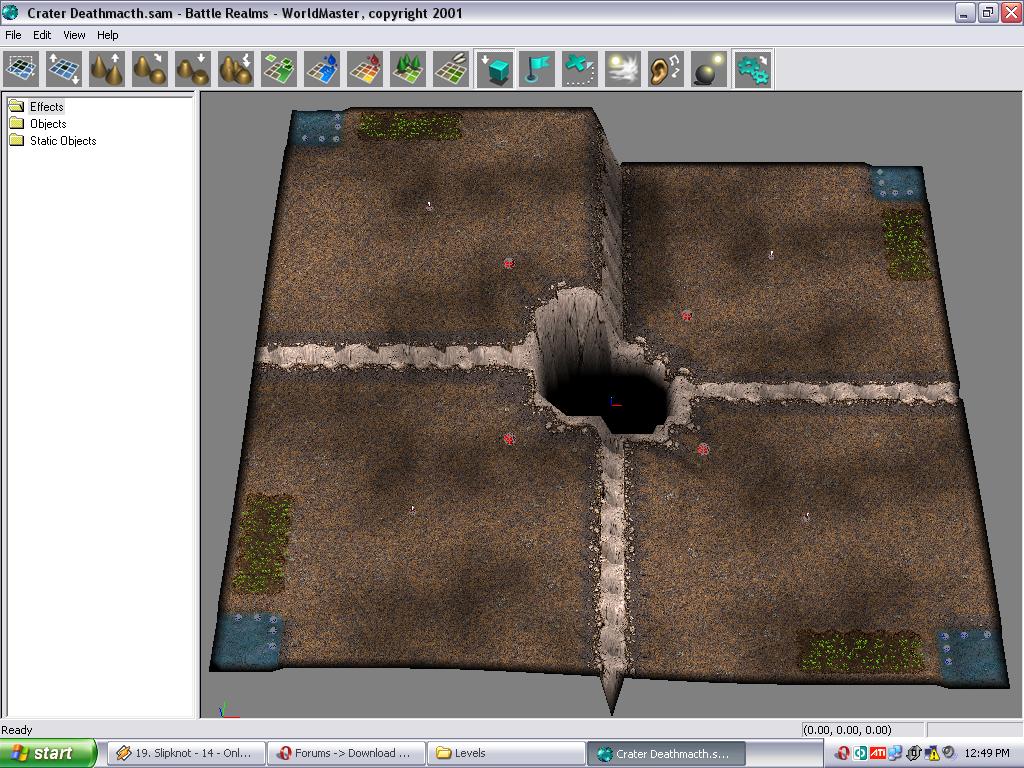The image size is (1024, 768).
Task: Open the teal gears settings tool
Action: [x=752, y=69]
